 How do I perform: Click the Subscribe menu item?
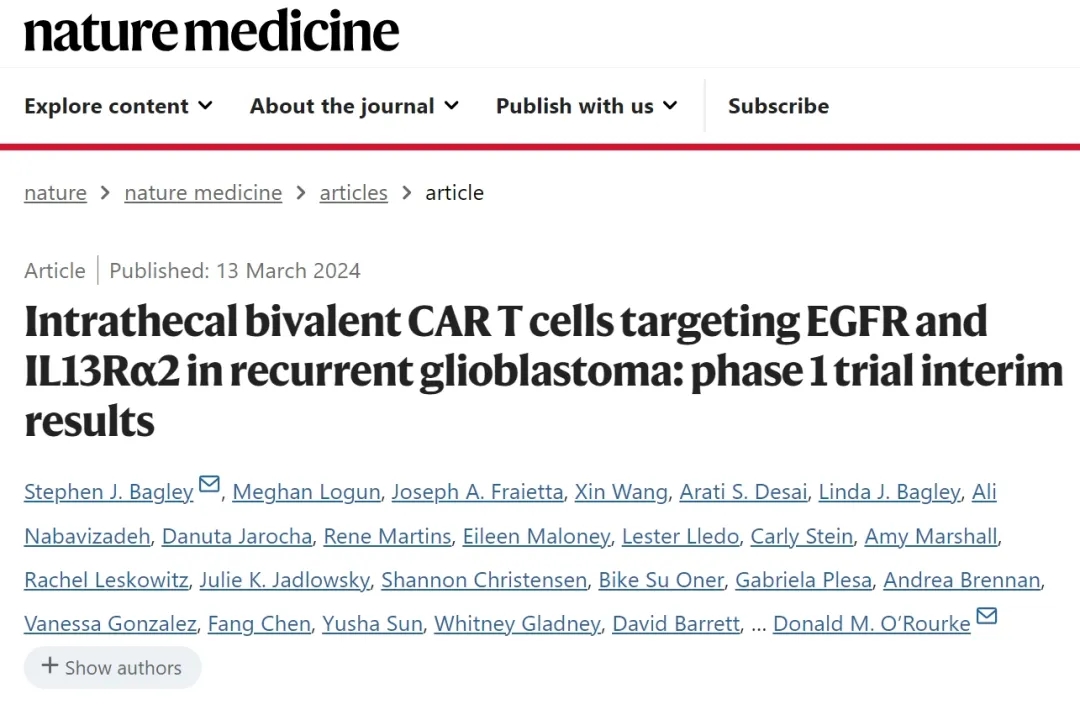pyautogui.click(x=778, y=106)
